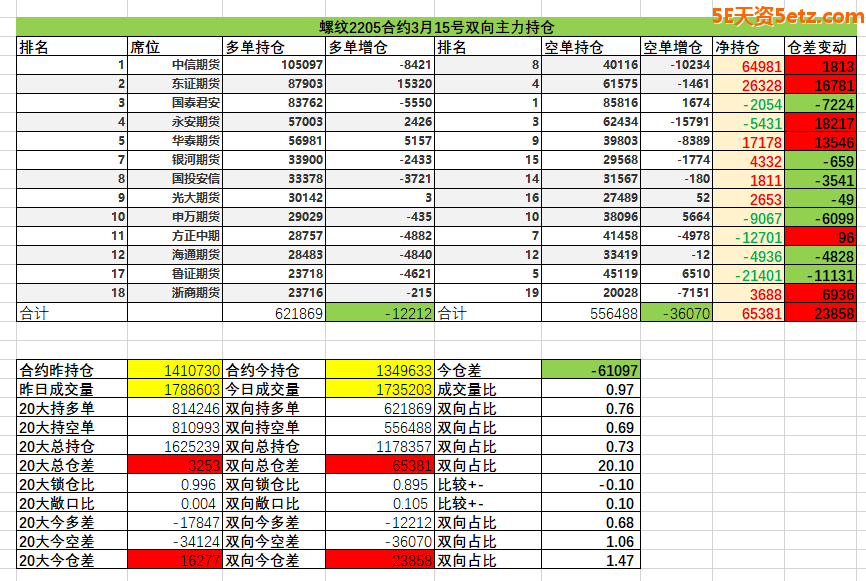This screenshot has width=866, height=581.
Task: Click the 多单增仓 header cell
Action: pyautogui.click(x=380, y=47)
